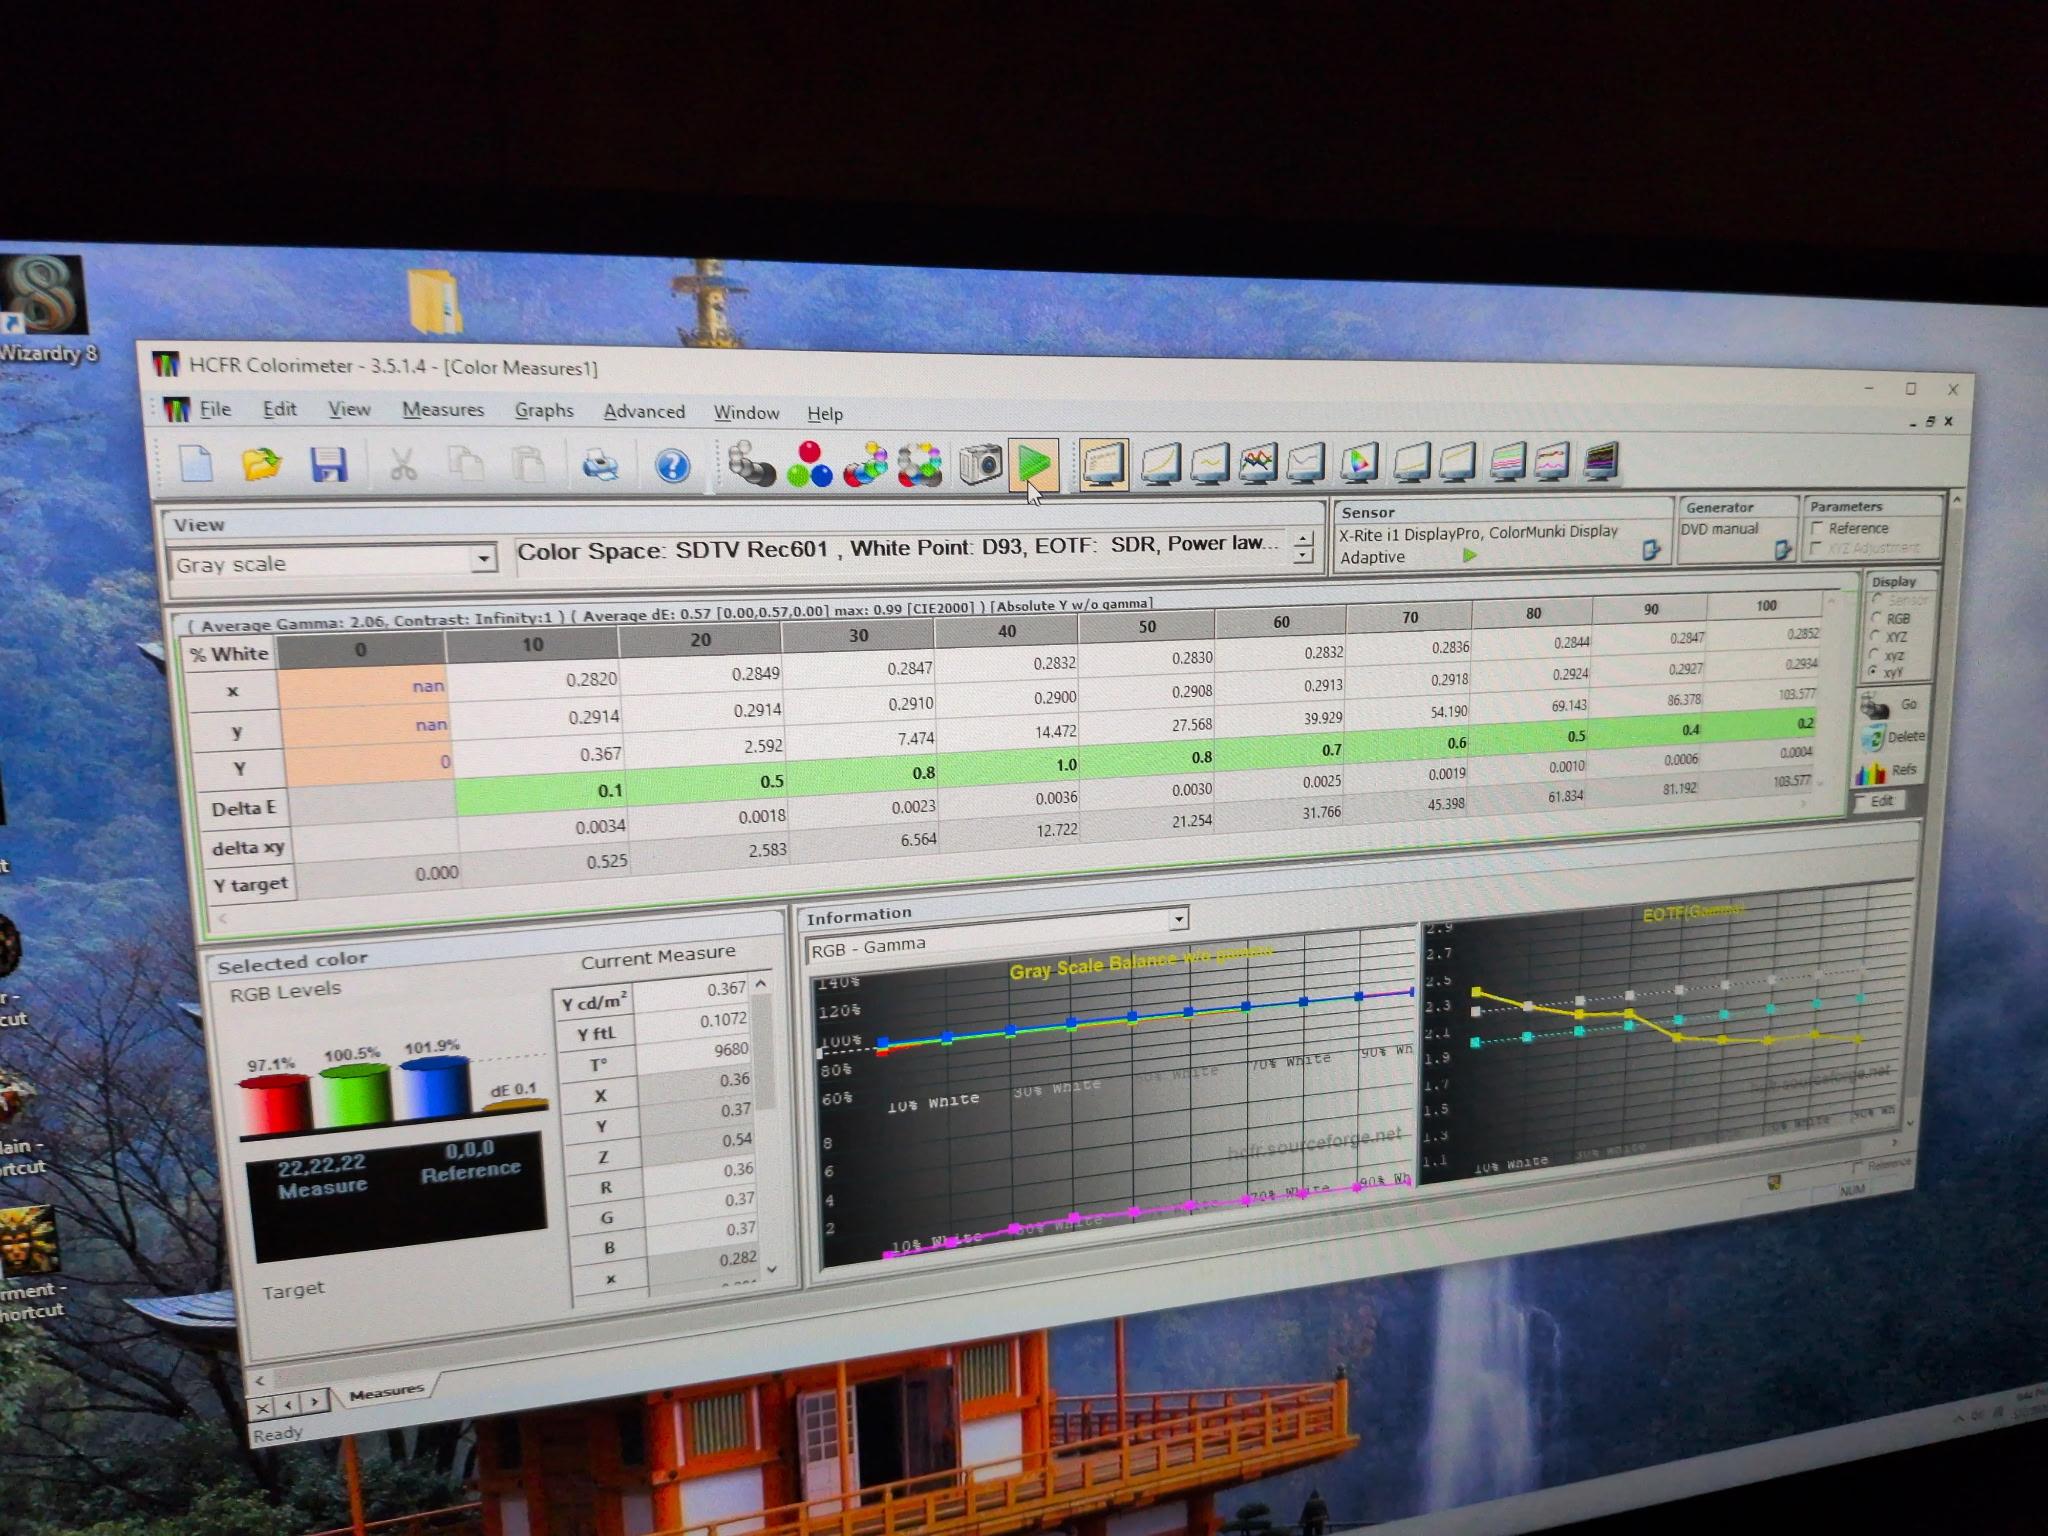Open the Window menu
The image size is (2048, 1536).
746,412
